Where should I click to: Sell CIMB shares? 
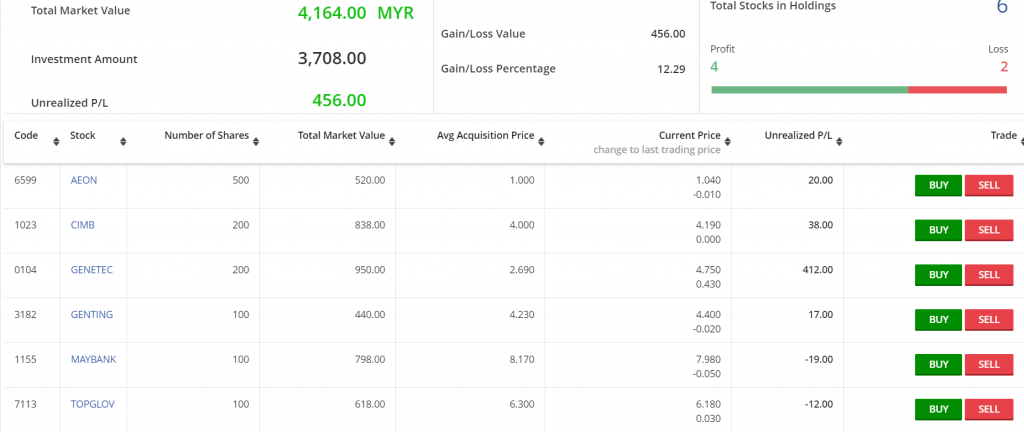(989, 230)
